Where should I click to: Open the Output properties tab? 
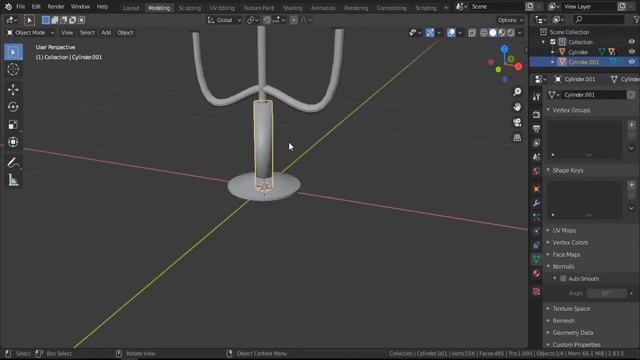[536, 129]
